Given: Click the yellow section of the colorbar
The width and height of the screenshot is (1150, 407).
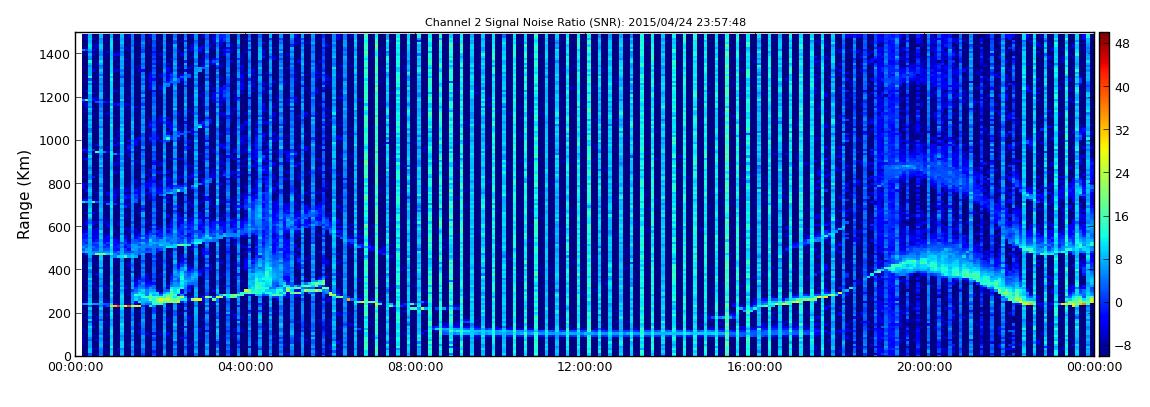Looking at the screenshot, I should (1105, 149).
